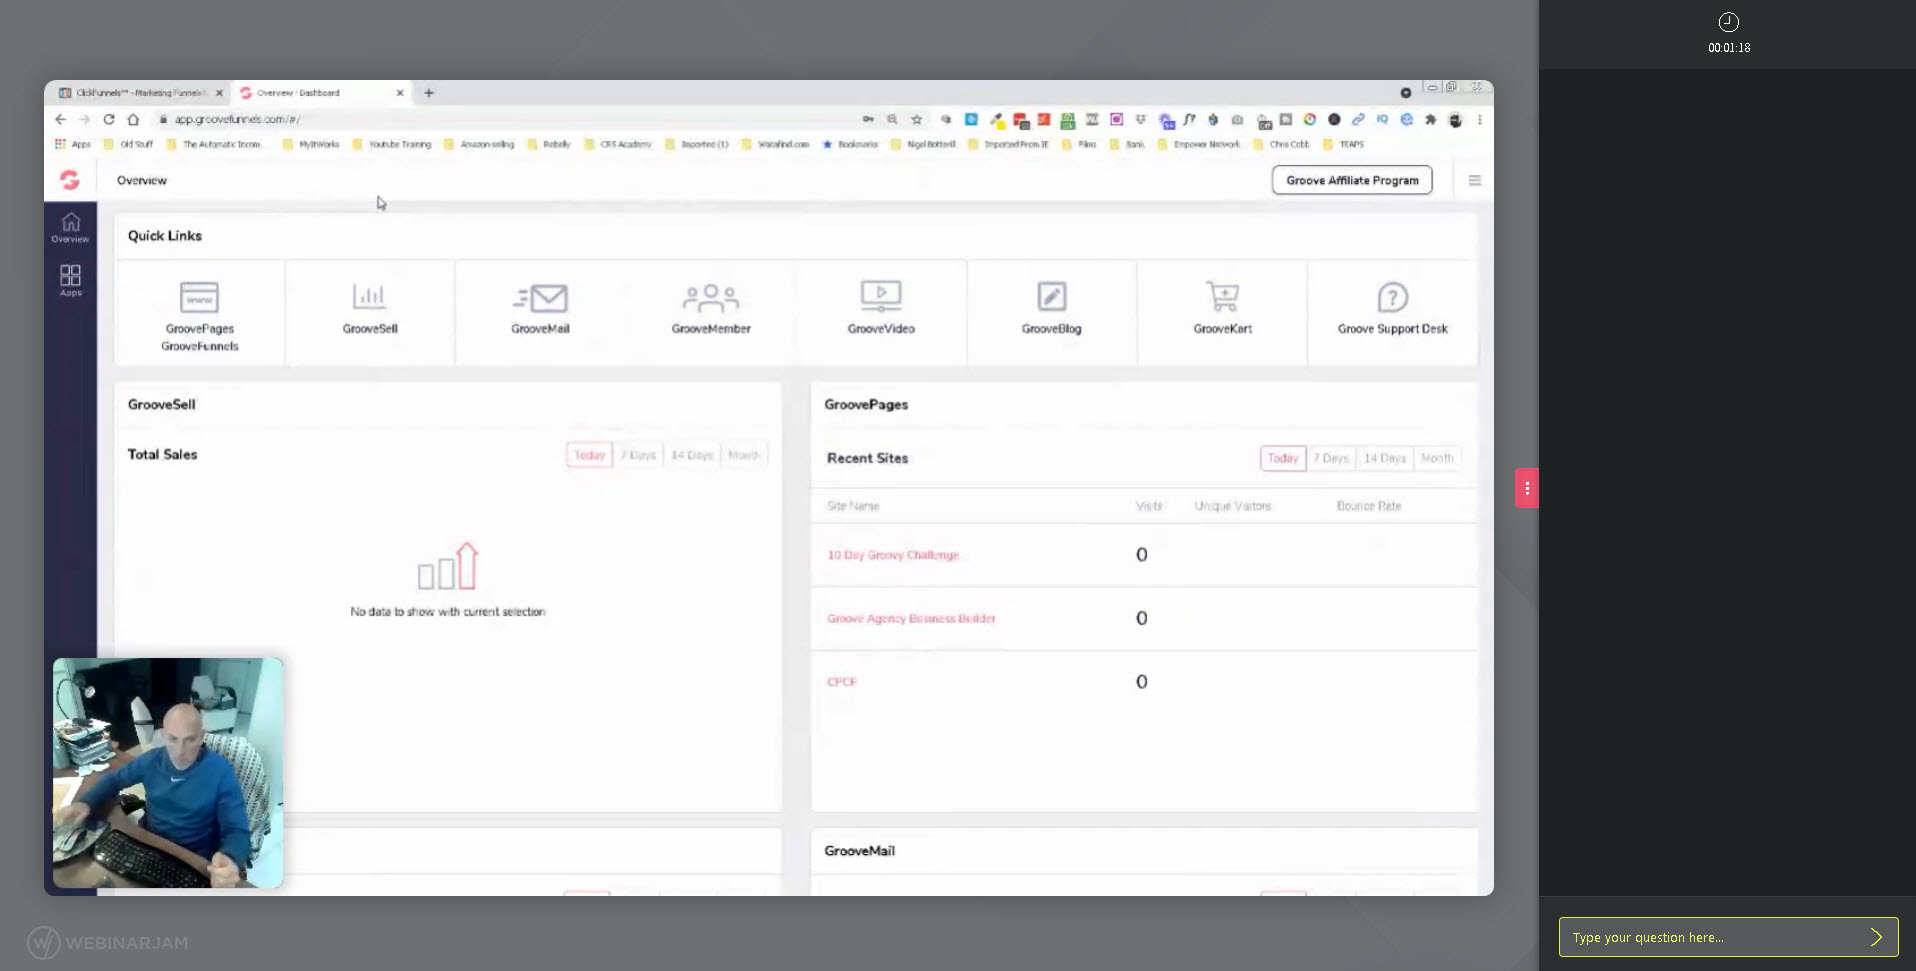Click the Apps sidebar icon
The width and height of the screenshot is (1916, 971).
pyautogui.click(x=70, y=280)
